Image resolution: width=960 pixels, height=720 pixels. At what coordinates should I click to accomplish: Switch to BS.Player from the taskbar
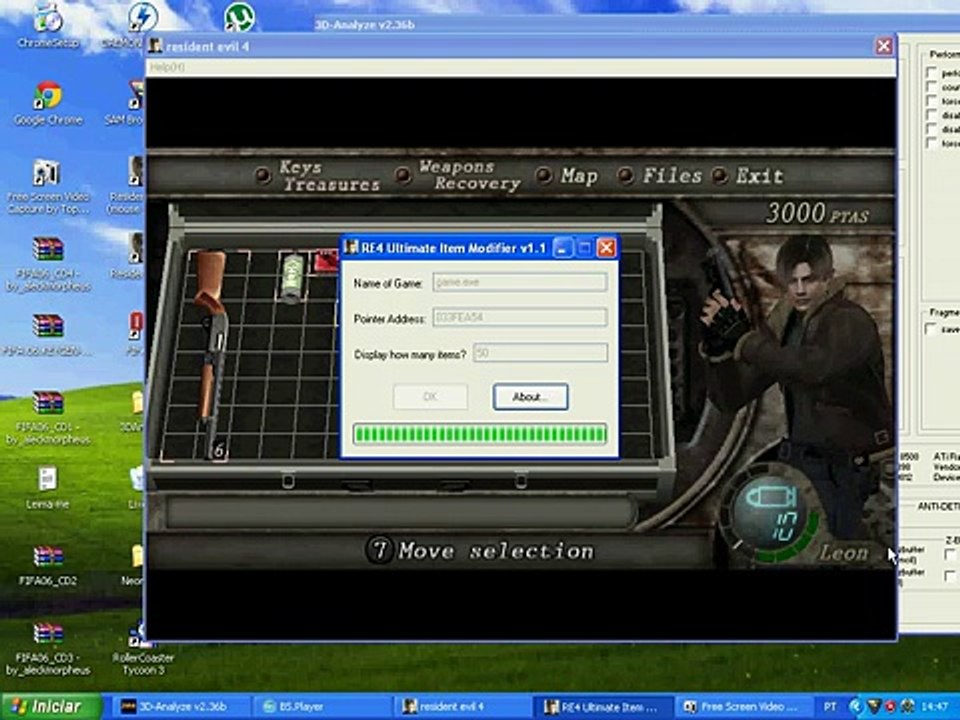tap(321, 707)
